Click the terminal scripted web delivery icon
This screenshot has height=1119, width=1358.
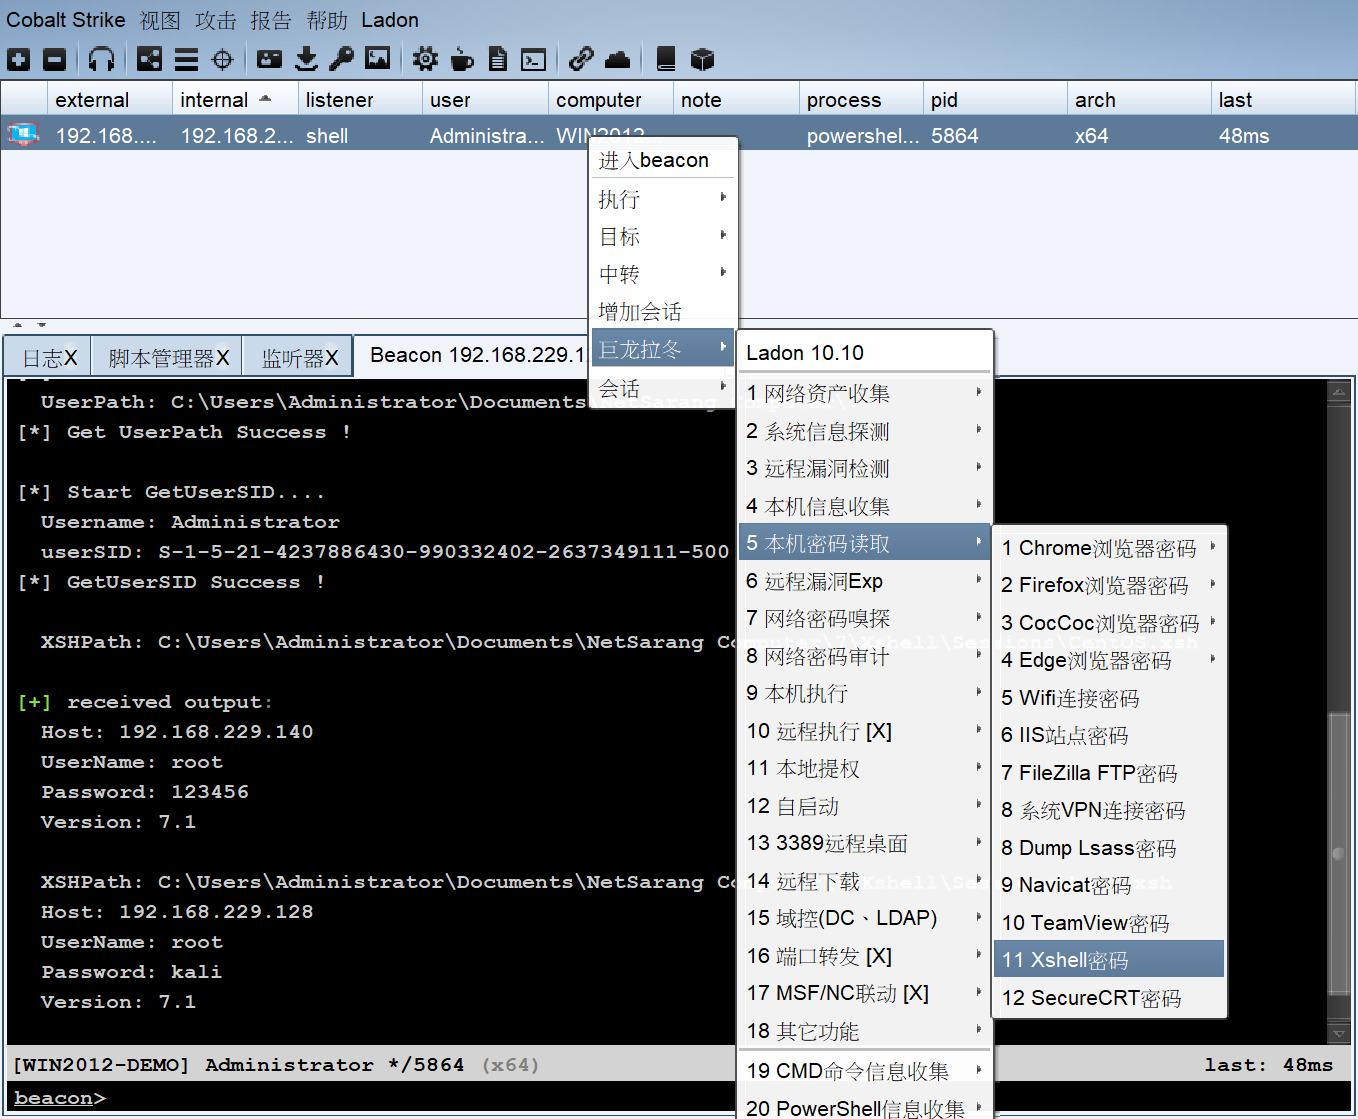coord(534,60)
